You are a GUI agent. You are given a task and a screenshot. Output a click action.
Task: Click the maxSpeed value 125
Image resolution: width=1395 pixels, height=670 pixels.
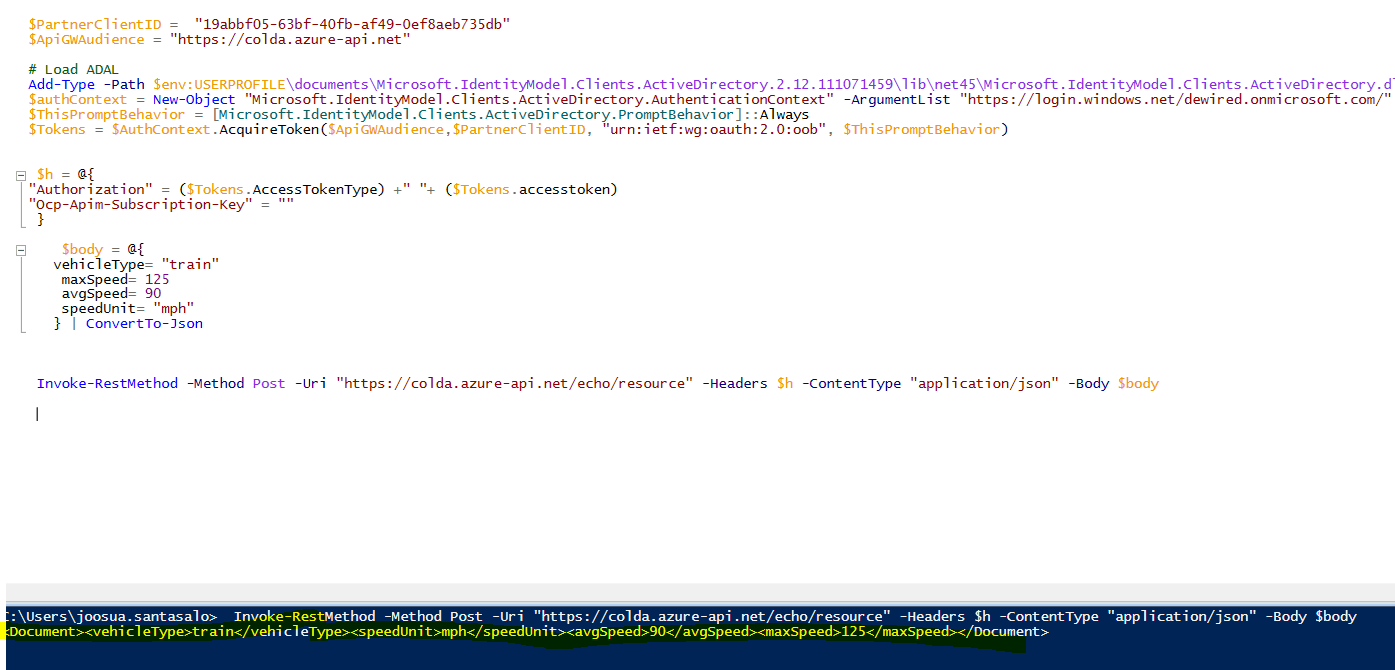(157, 279)
